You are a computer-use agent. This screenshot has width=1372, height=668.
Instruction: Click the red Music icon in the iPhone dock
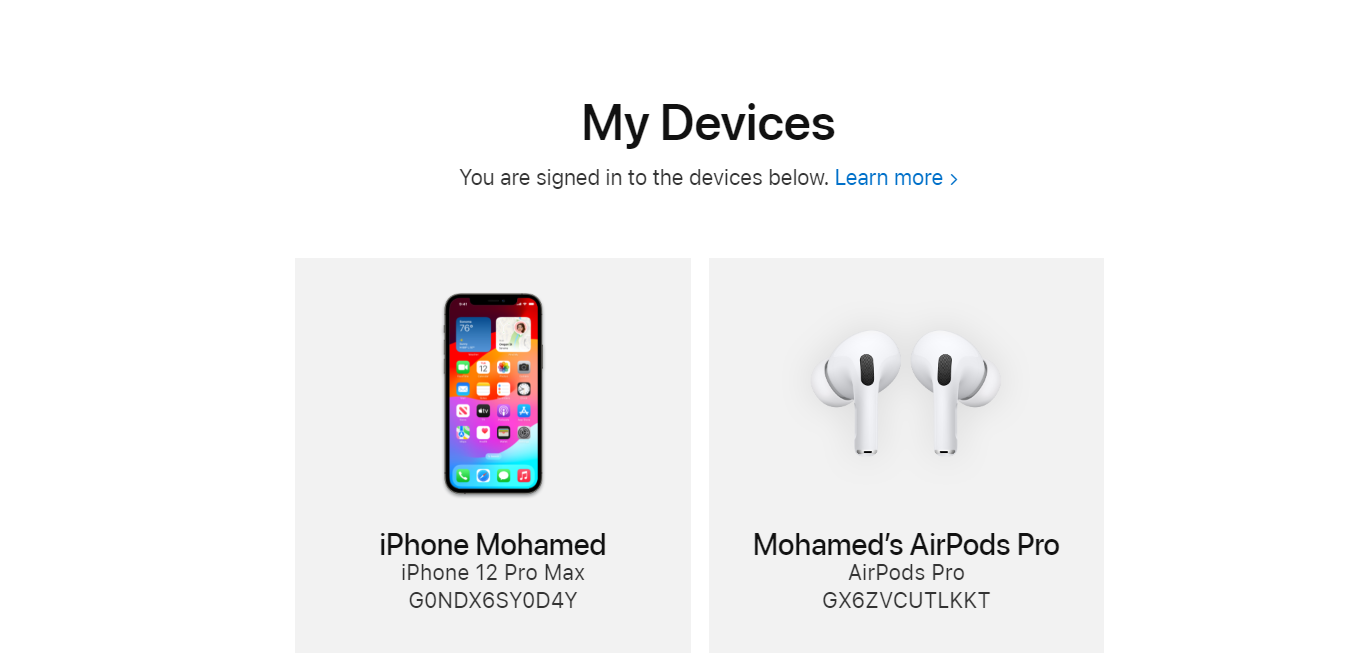pyautogui.click(x=523, y=476)
